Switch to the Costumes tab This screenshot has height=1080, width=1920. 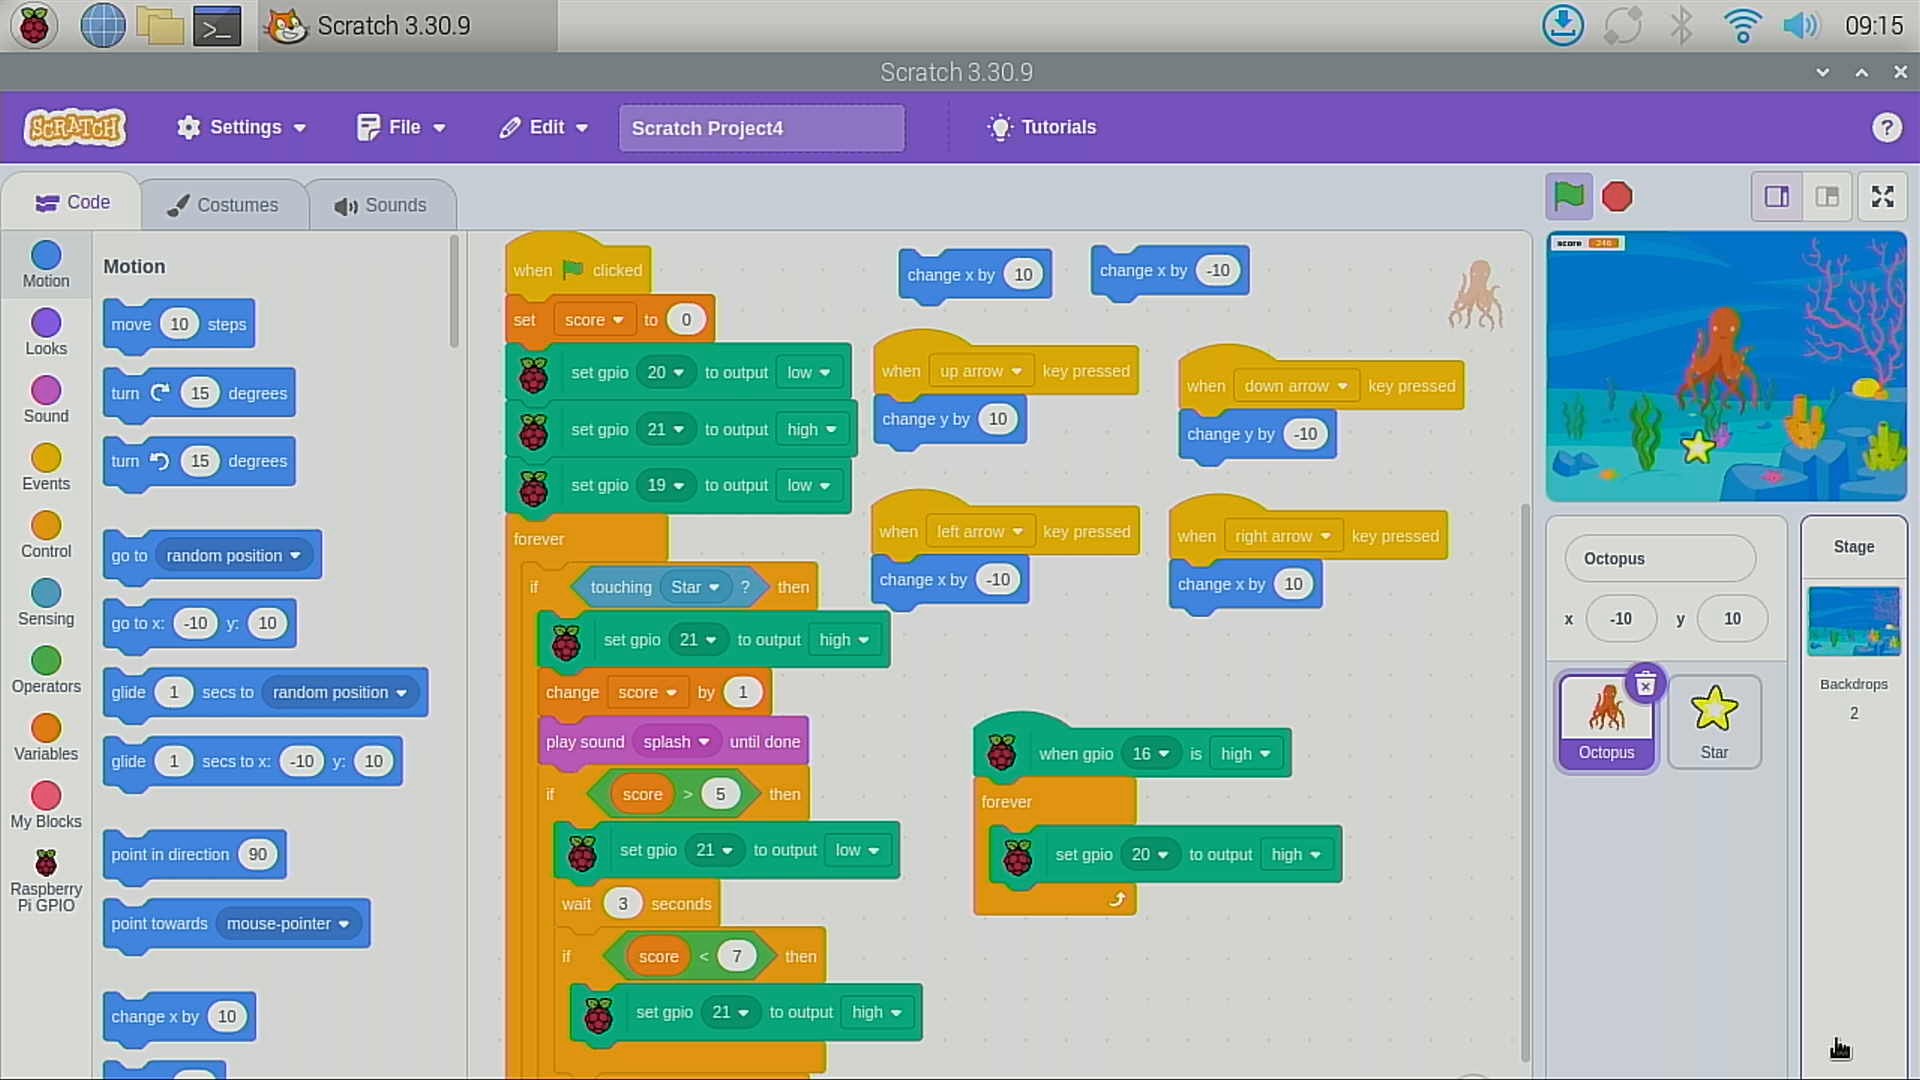(223, 205)
